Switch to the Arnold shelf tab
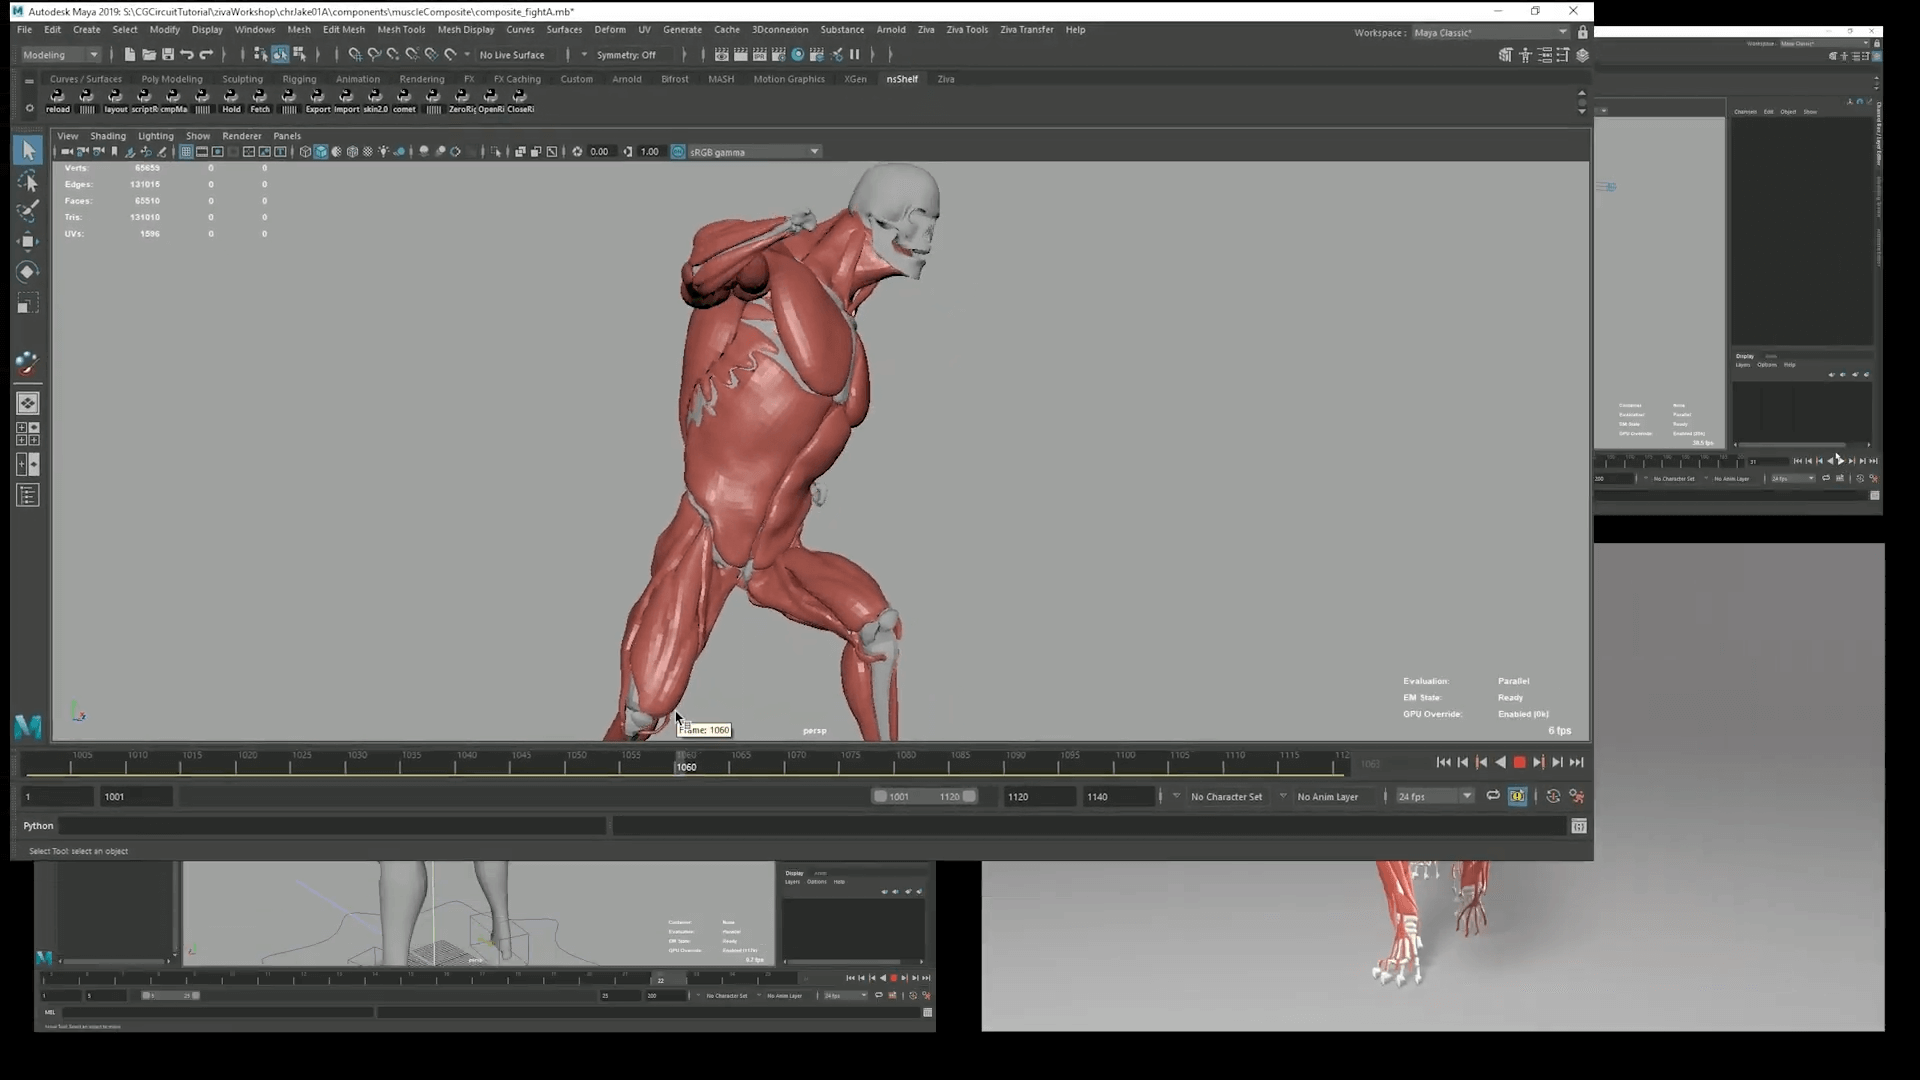 click(627, 79)
